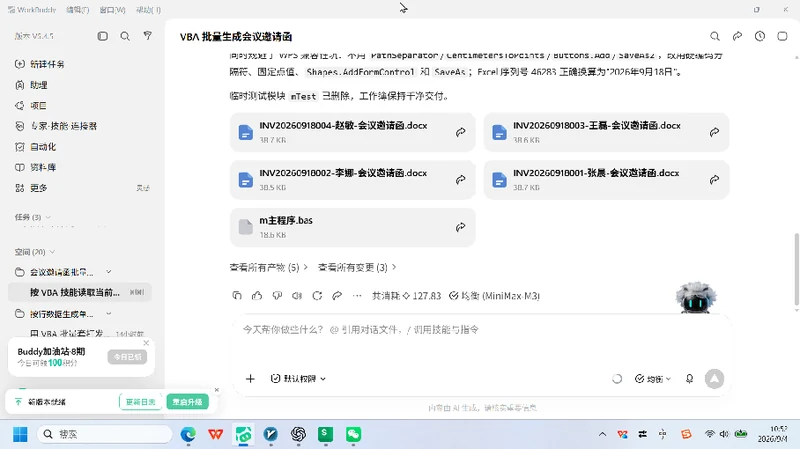Viewport: 800px width, 449px height.
Task: Read the response aloud speaker icon
Action: (297, 295)
